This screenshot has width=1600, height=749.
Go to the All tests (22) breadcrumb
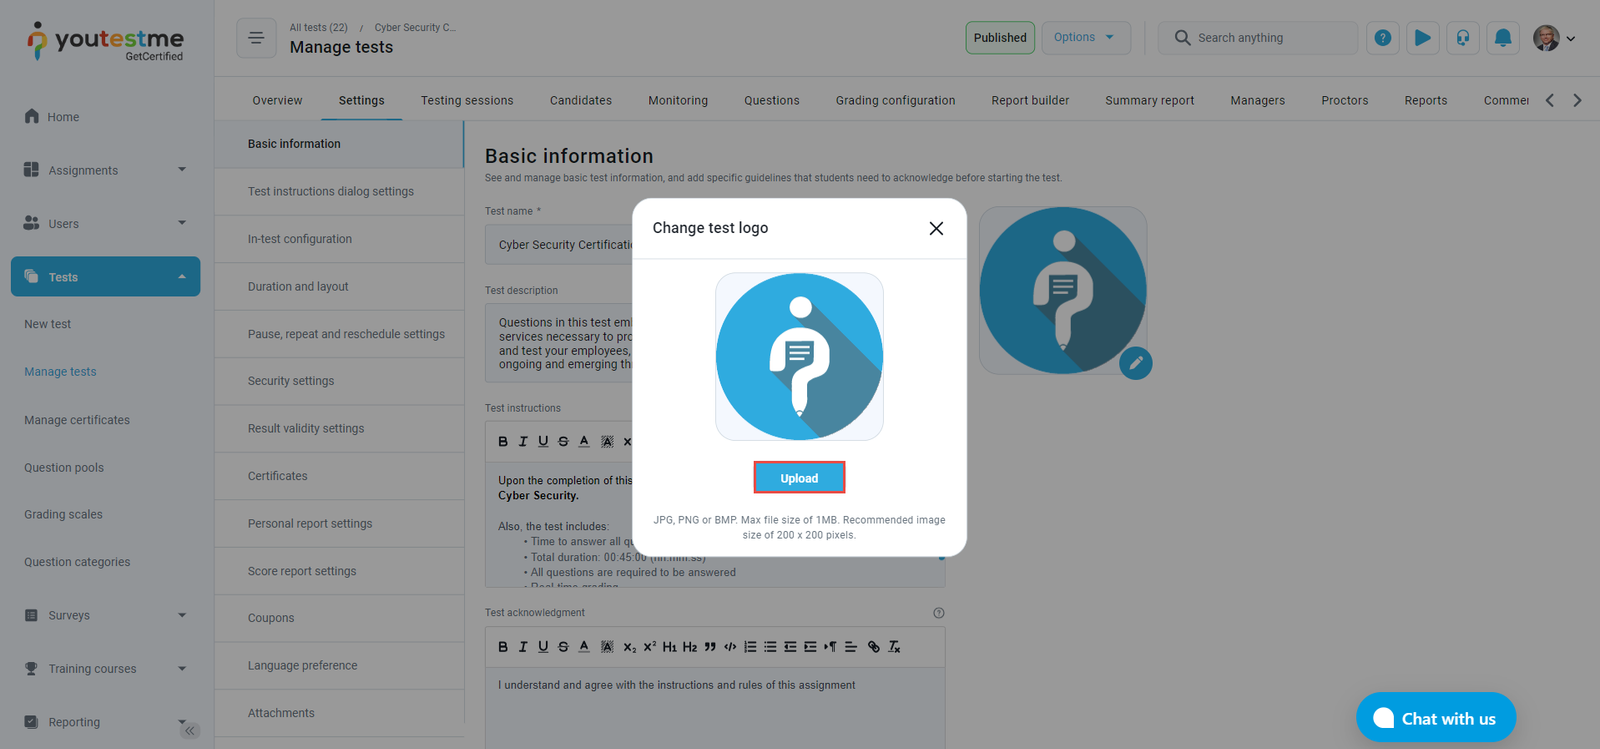pyautogui.click(x=318, y=27)
